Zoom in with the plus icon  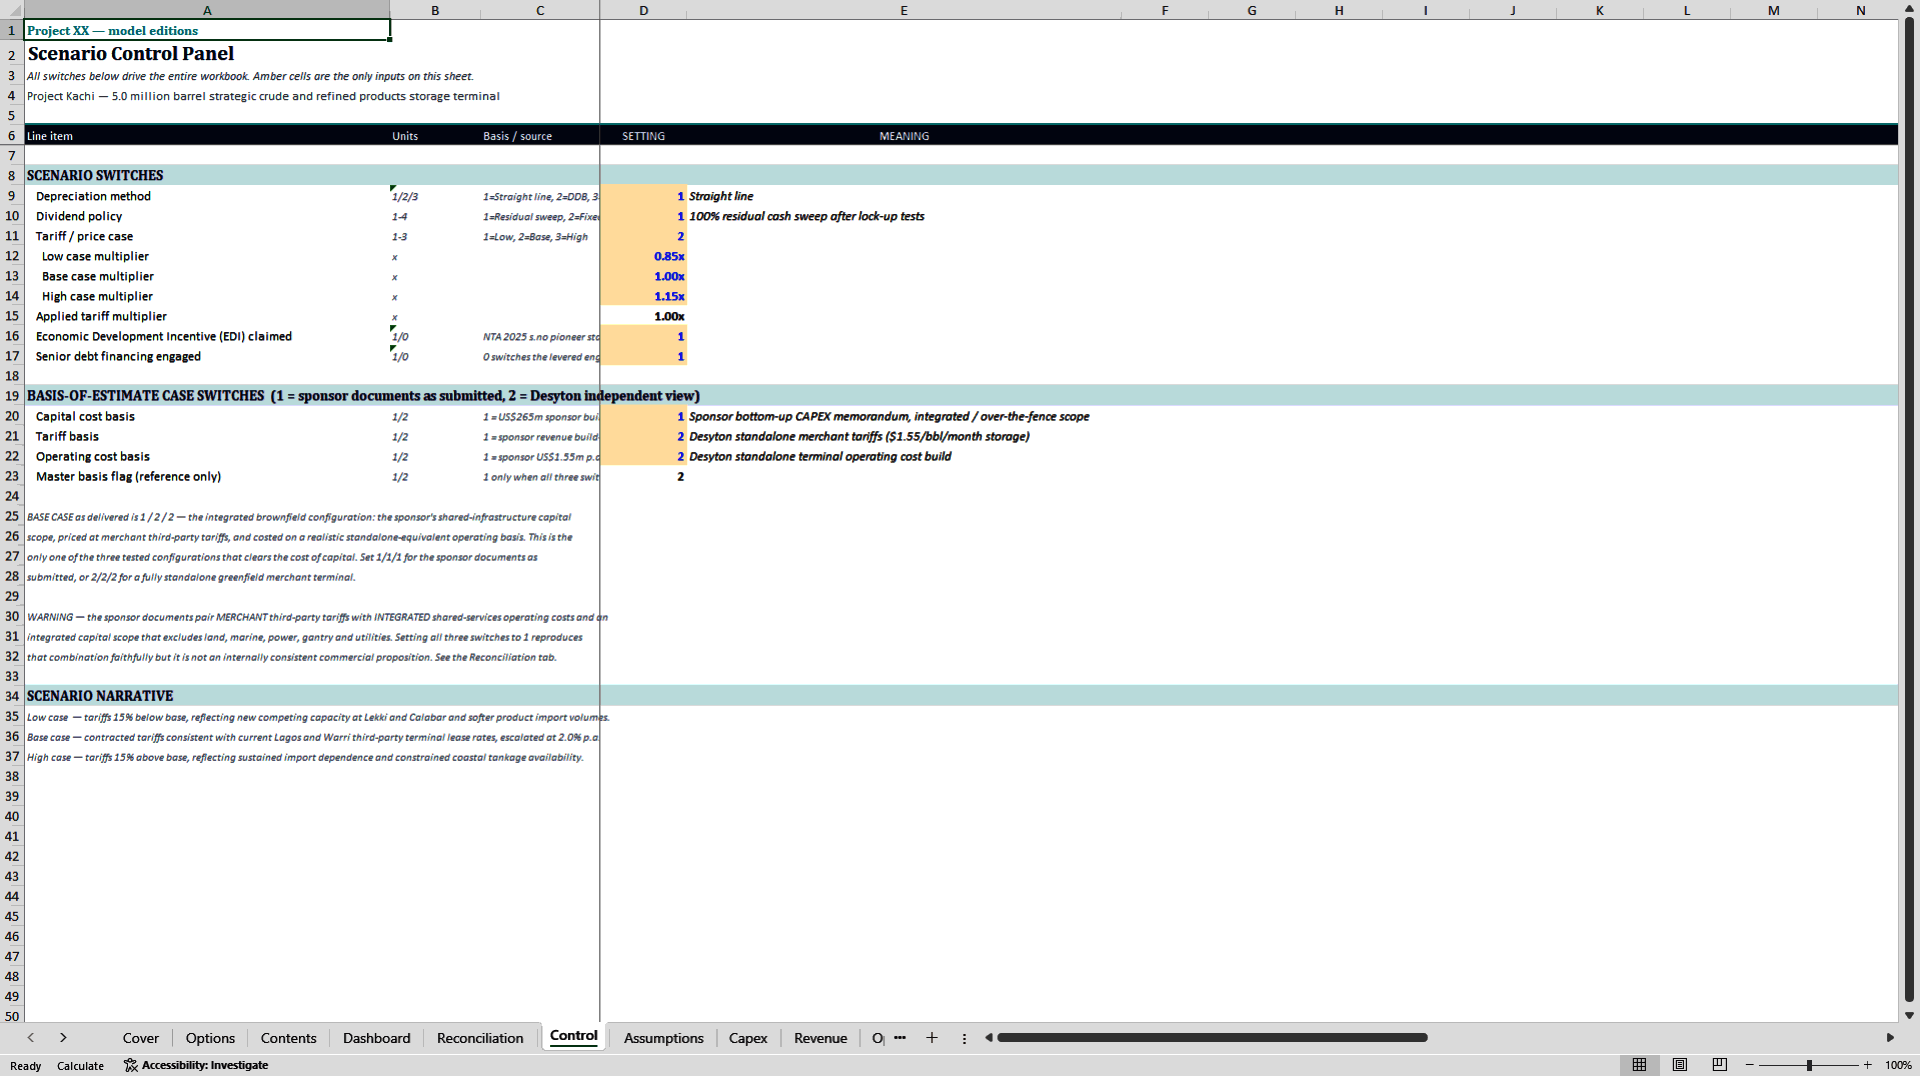click(1867, 1065)
